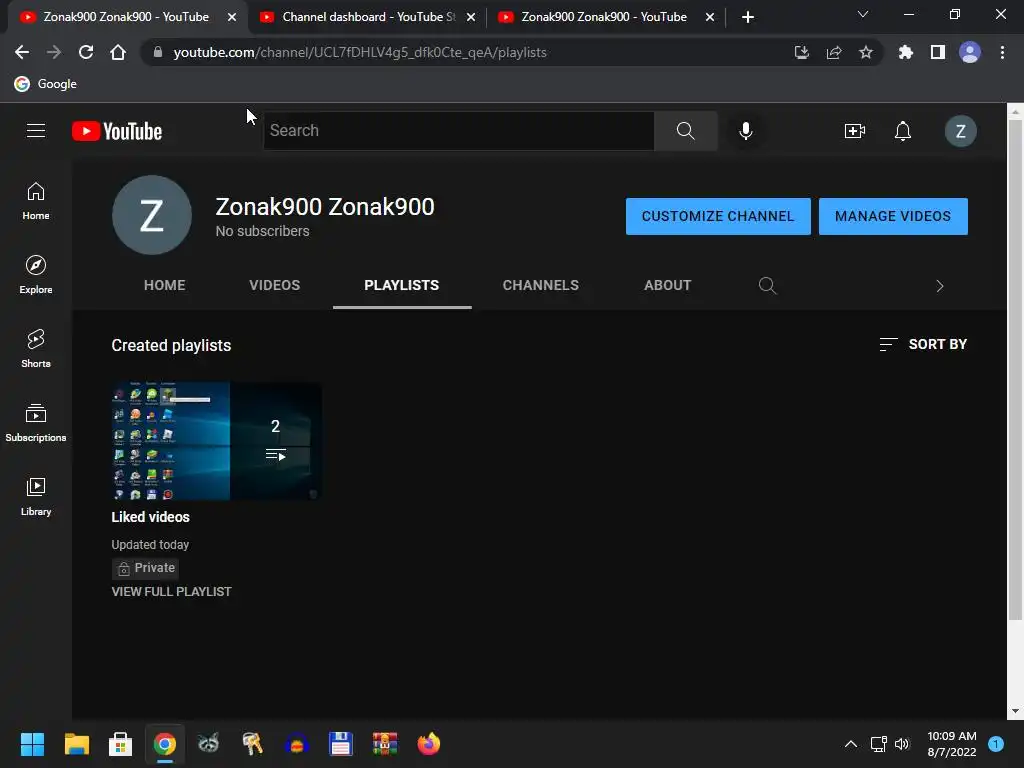
Task: Click the address bar URL
Action: pos(360,52)
